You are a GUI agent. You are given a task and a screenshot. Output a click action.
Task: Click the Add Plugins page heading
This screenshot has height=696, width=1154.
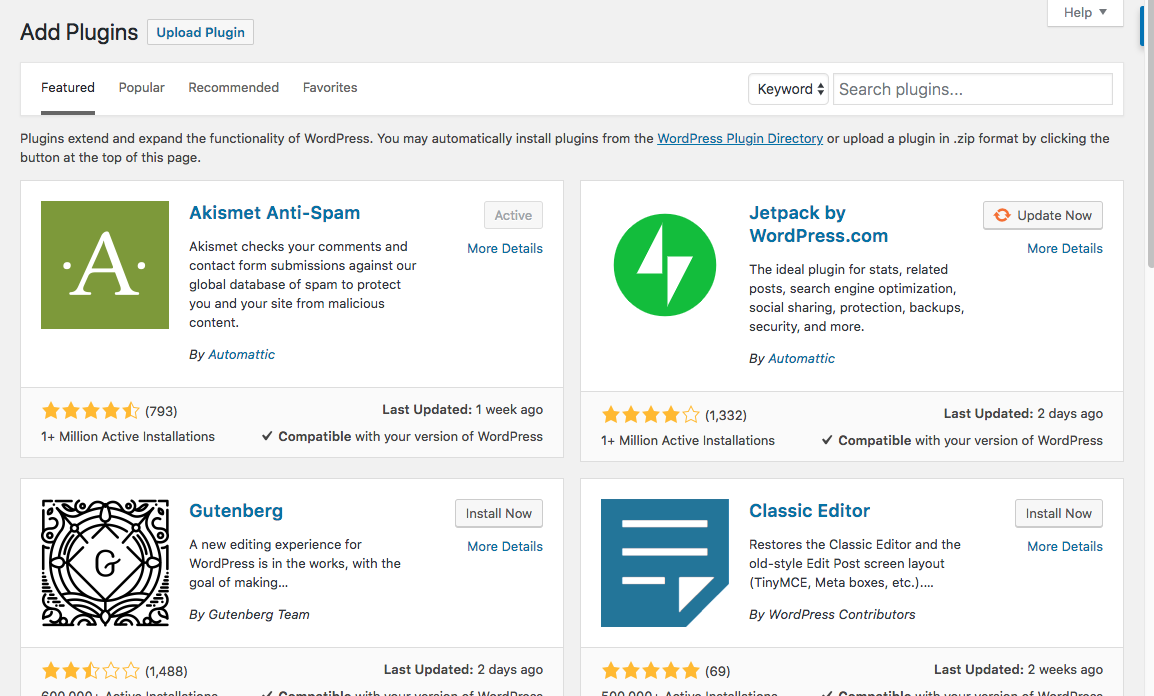(79, 32)
